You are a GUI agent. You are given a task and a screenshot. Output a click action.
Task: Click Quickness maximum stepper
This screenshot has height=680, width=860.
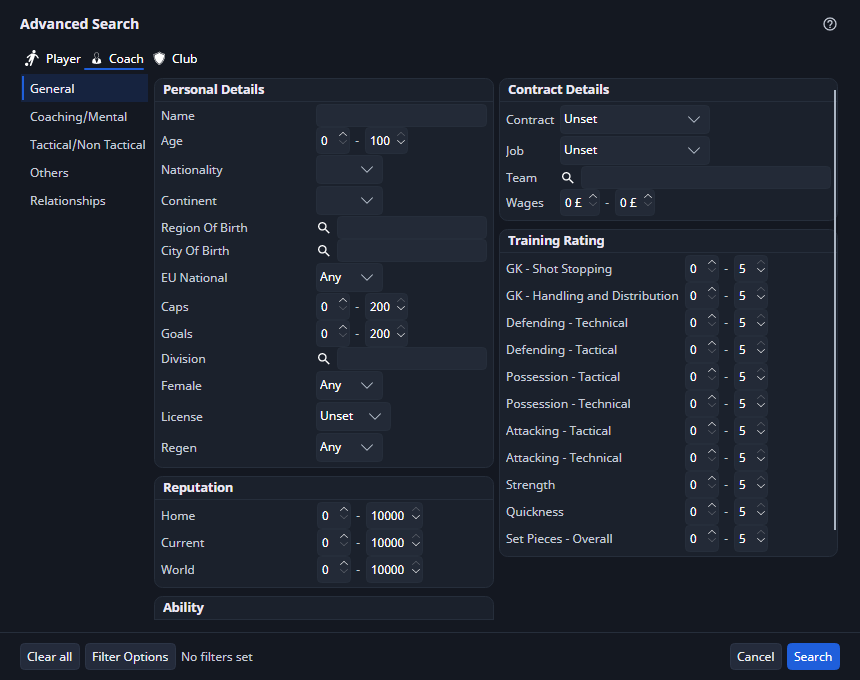pos(751,512)
